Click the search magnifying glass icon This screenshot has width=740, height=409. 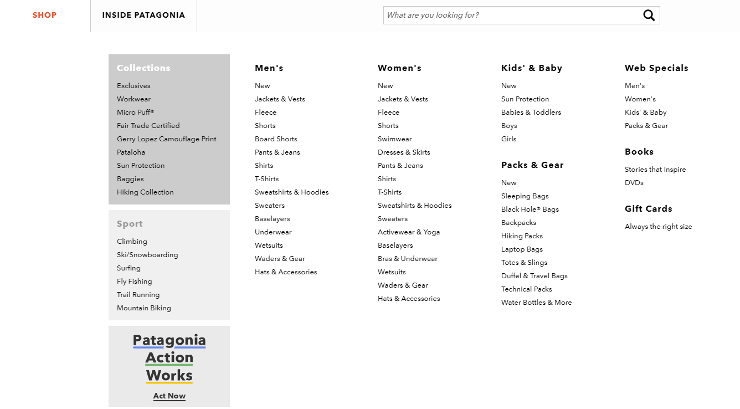(x=648, y=15)
